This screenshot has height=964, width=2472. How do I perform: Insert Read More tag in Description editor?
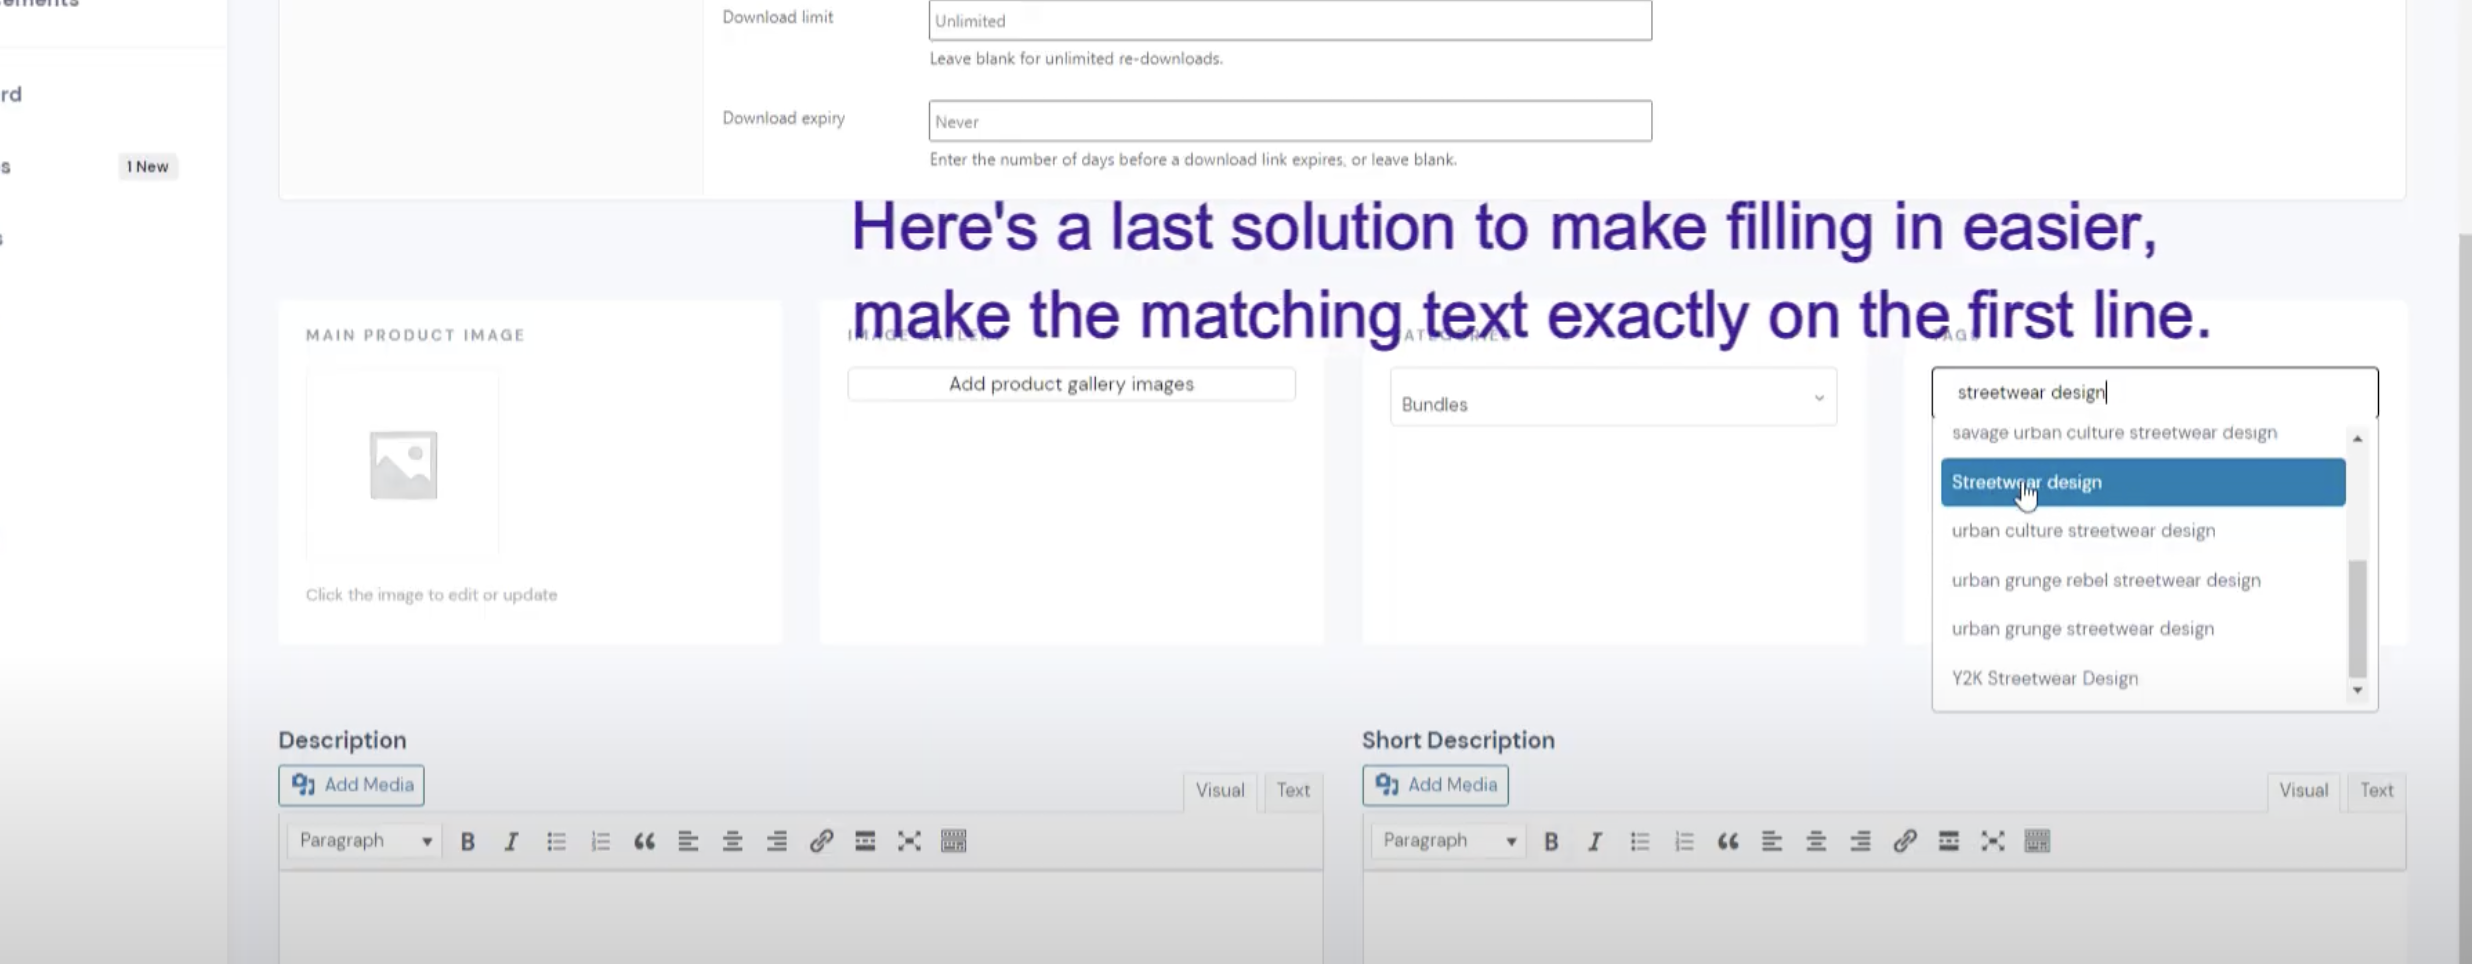pos(865,841)
